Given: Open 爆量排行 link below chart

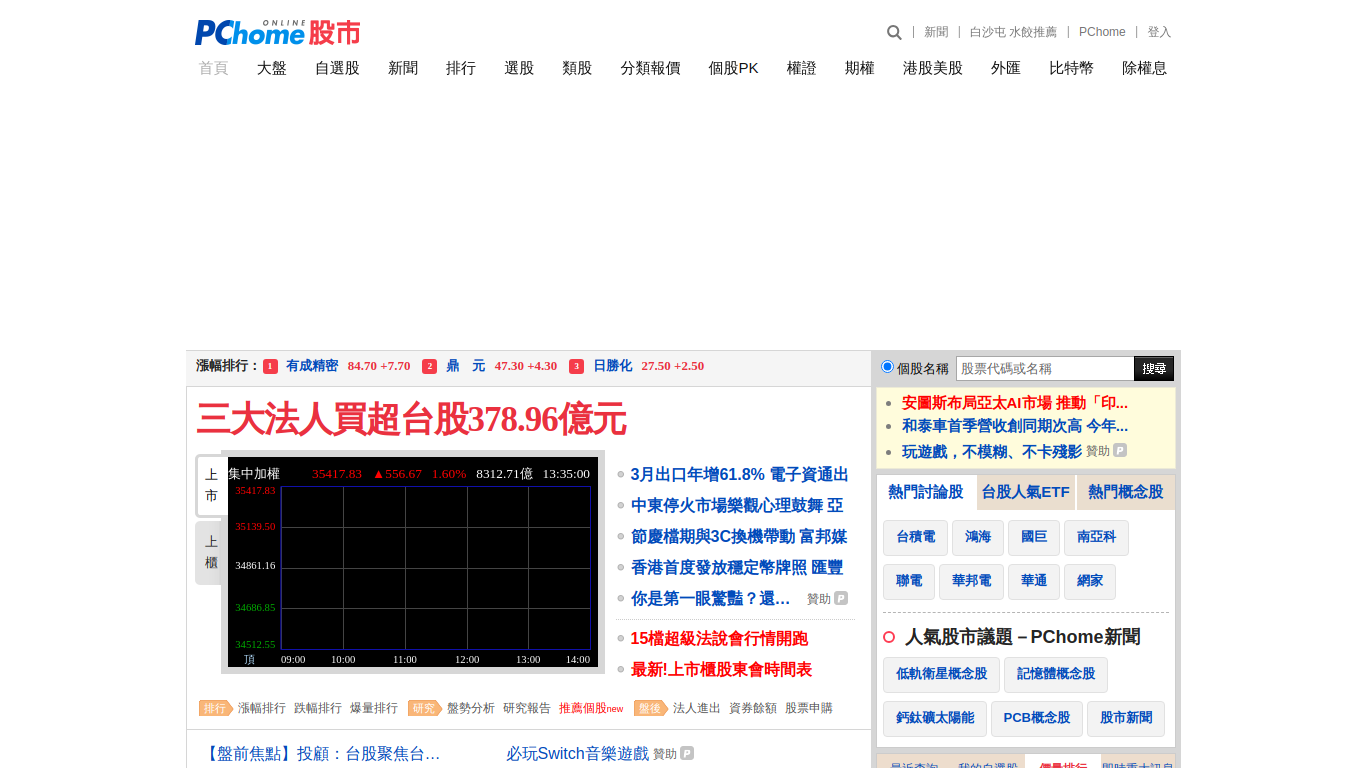Looking at the screenshot, I should tap(374, 708).
